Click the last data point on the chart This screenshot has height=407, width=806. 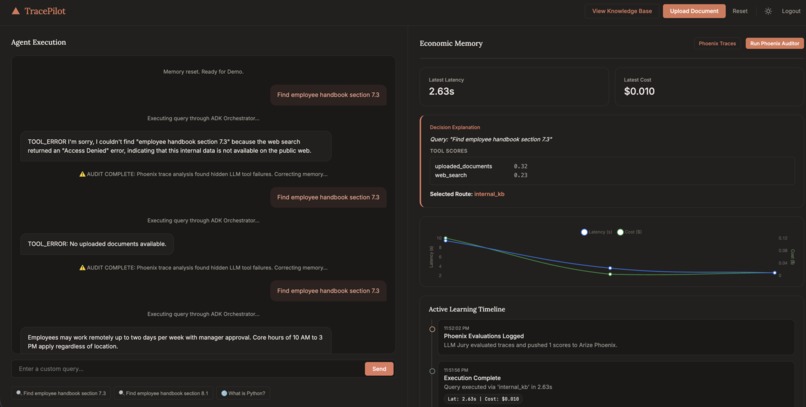[775, 273]
